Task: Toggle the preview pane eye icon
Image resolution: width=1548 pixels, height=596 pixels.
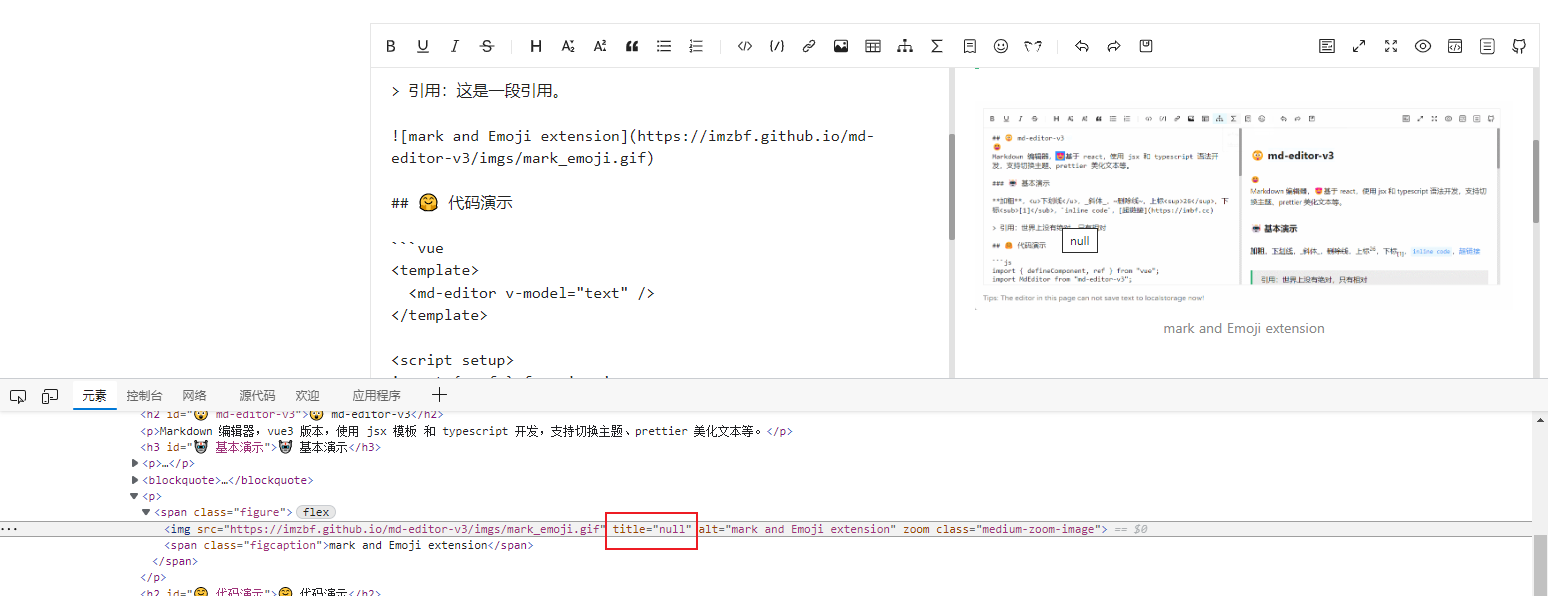Action: pyautogui.click(x=1423, y=46)
